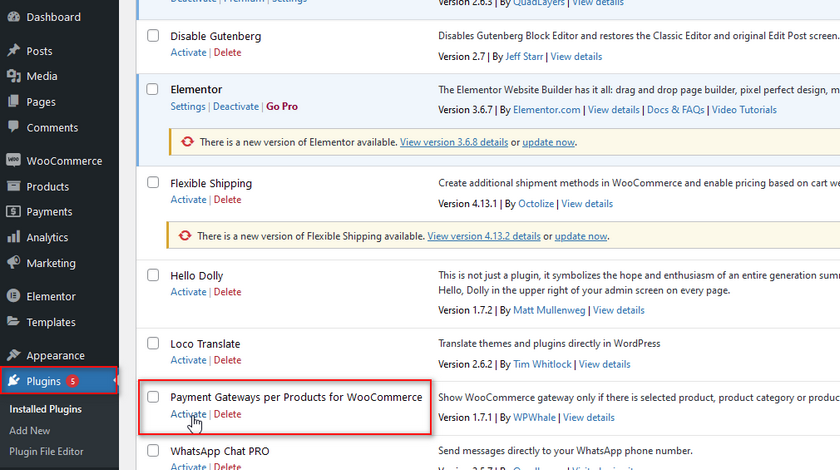Viewport: 840px width, 470px height.
Task: Click the Media icon in sidebar
Action: click(x=13, y=76)
